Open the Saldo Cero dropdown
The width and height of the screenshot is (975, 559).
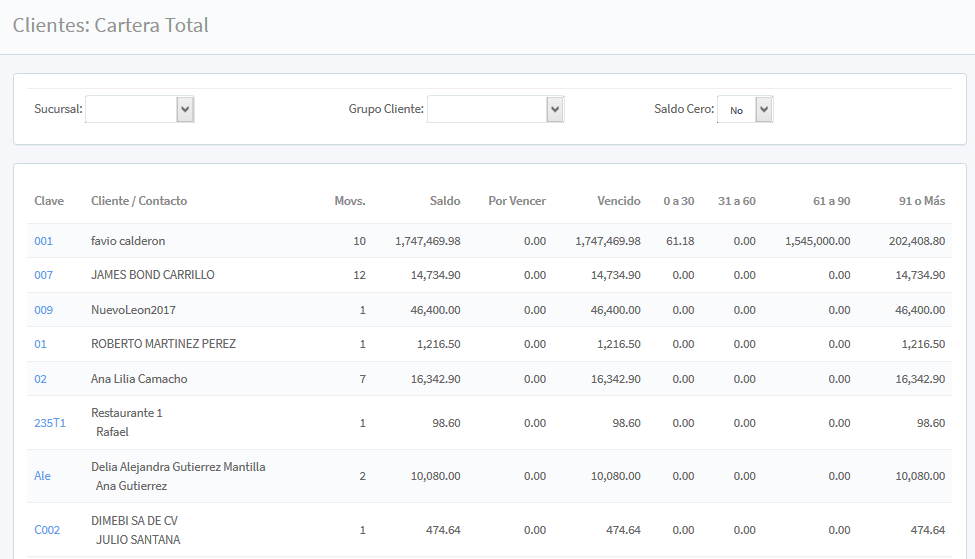(745, 110)
